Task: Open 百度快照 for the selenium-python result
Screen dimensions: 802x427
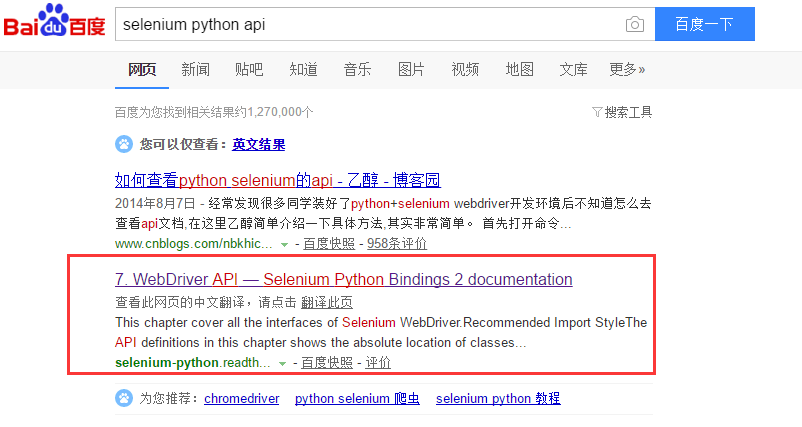Action: pos(327,363)
